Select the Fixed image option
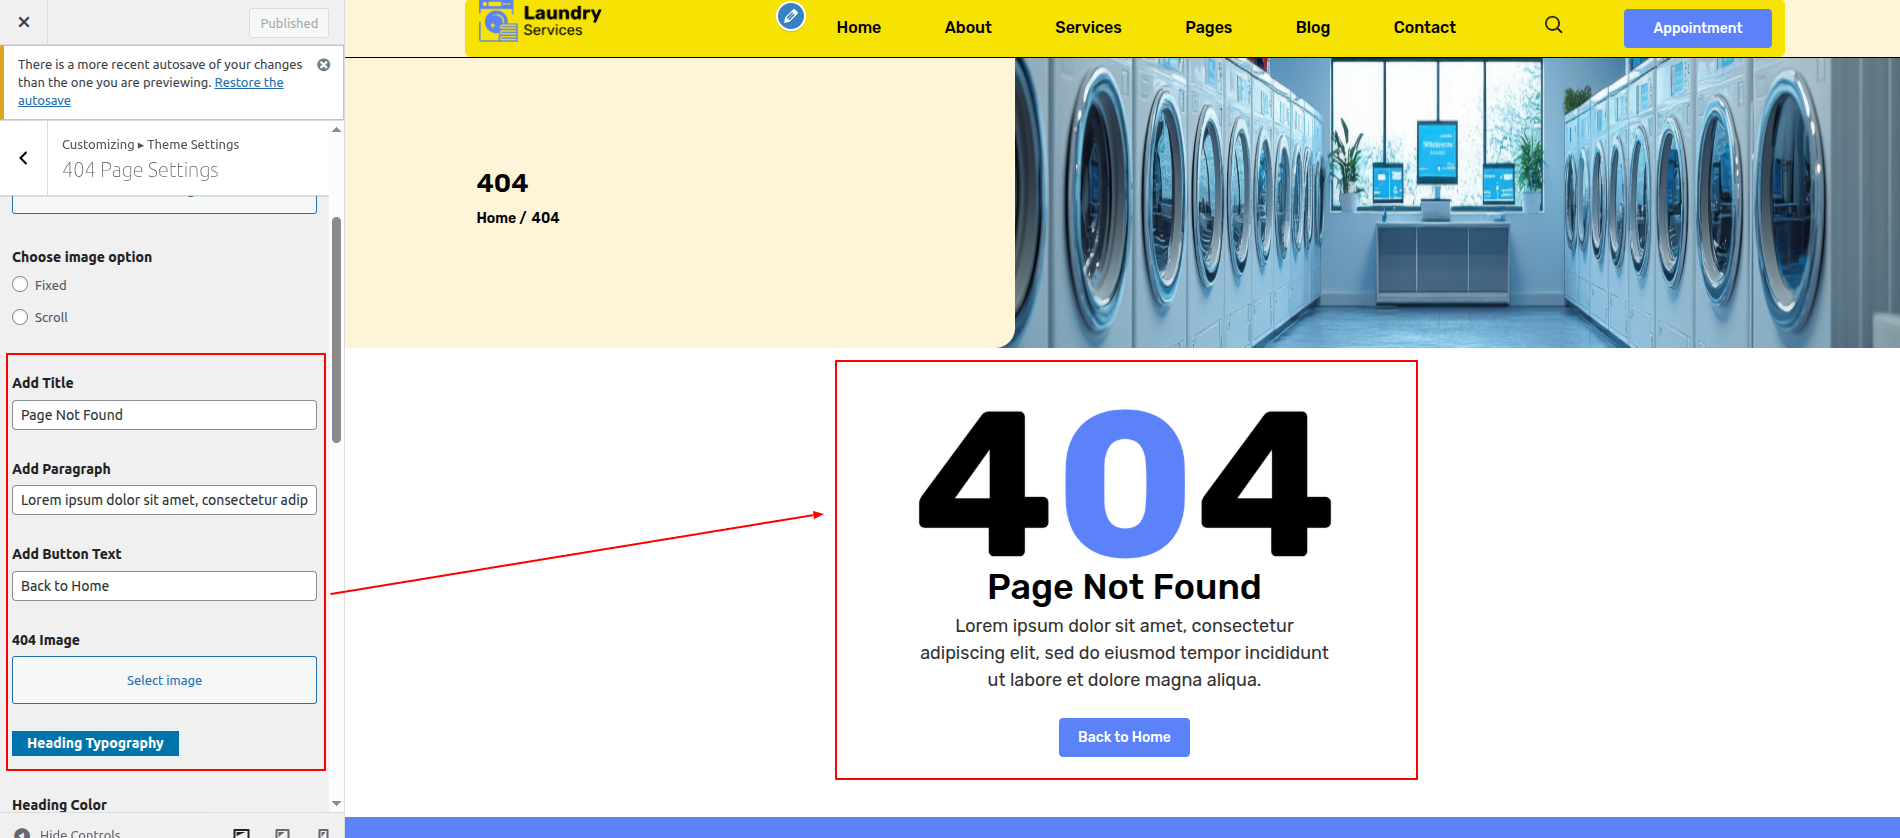Viewport: 1900px width, 838px height. 20,285
